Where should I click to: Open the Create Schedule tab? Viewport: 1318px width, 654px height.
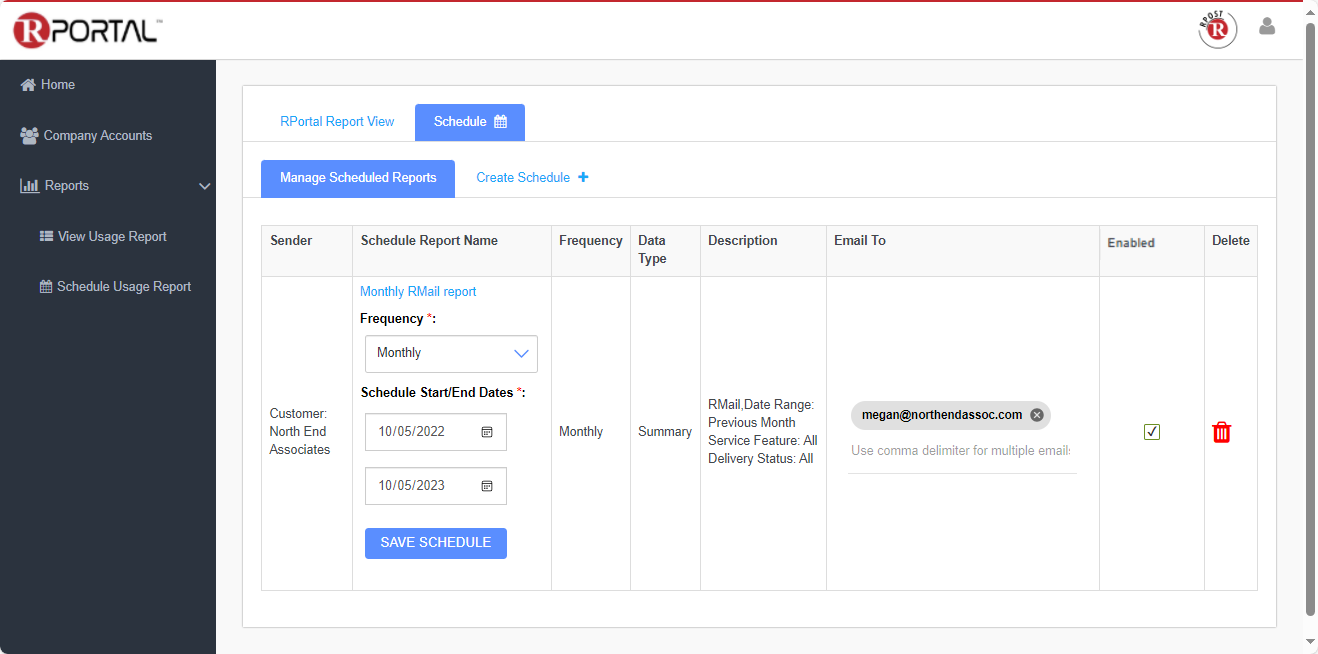point(531,178)
